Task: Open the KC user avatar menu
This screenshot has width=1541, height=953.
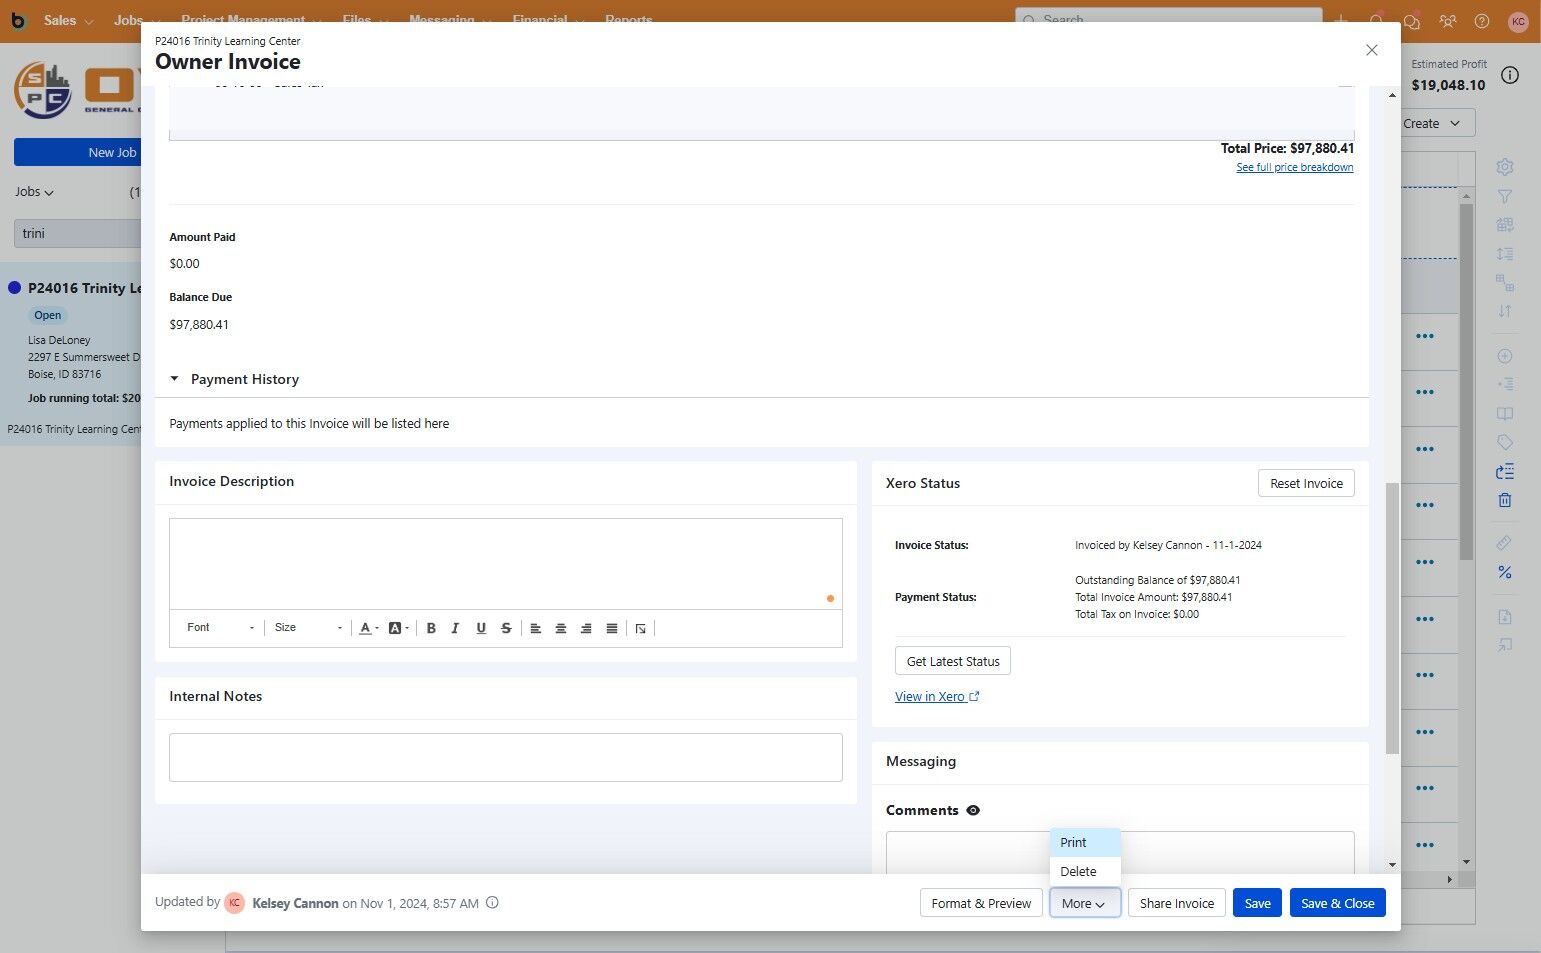Action: [x=1518, y=21]
